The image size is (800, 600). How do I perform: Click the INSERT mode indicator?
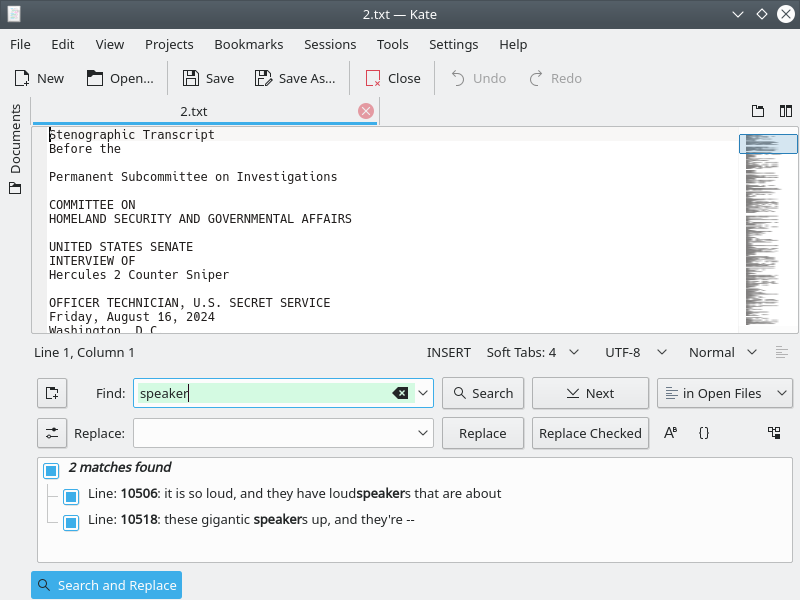[448, 353]
